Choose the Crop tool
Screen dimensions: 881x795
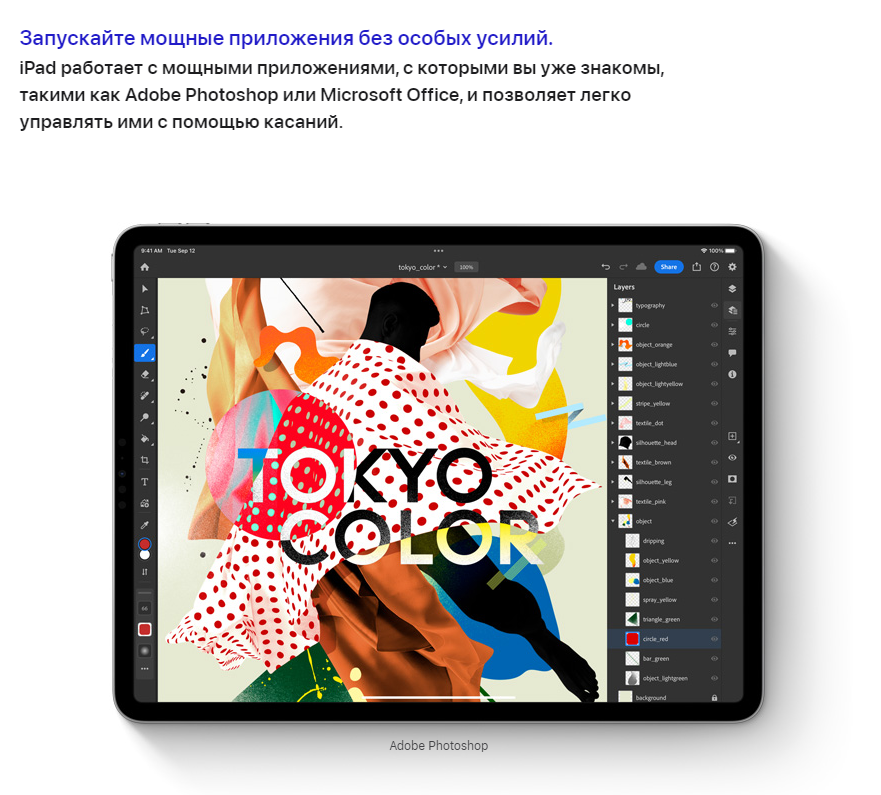[145, 460]
